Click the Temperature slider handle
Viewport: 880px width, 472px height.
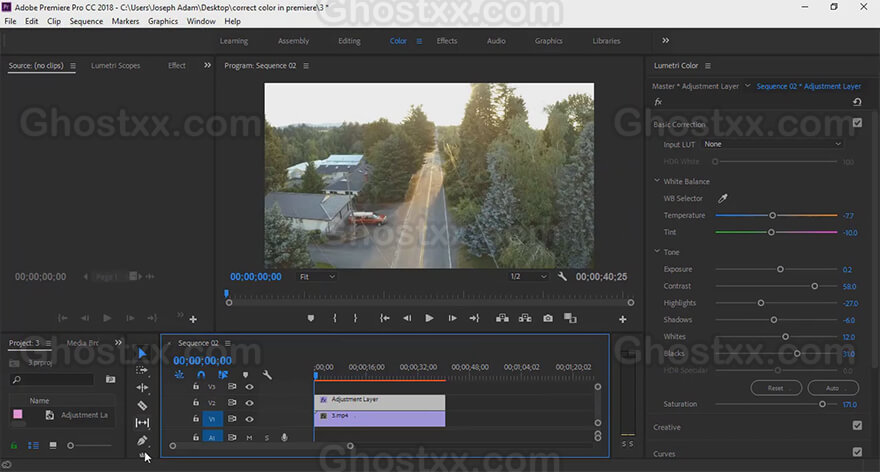pyautogui.click(x=772, y=216)
